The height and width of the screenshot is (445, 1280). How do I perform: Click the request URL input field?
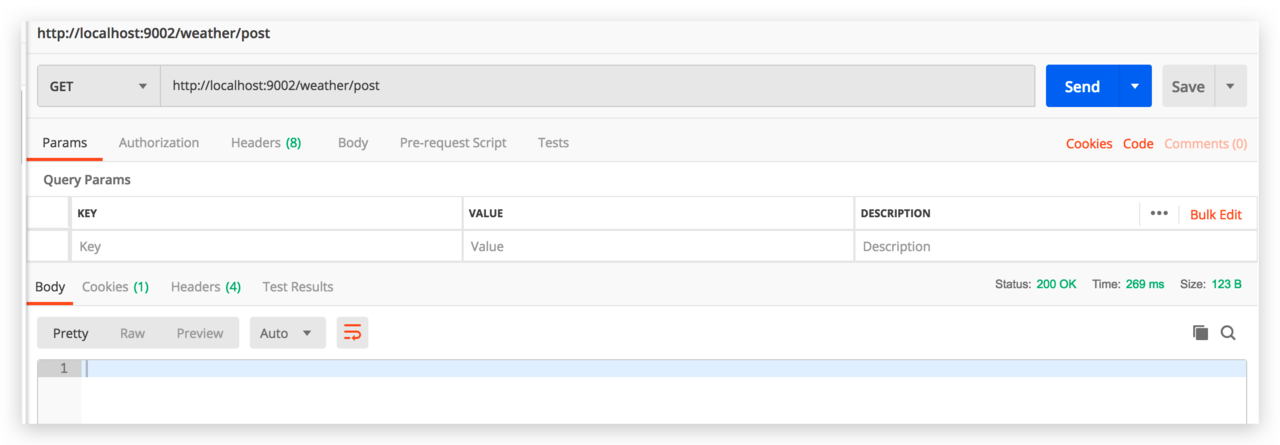[x=598, y=86]
